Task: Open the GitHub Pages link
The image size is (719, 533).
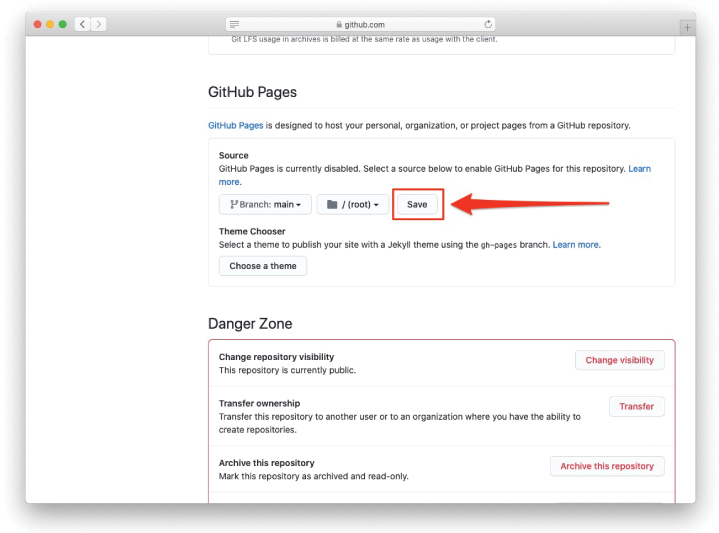Action: (x=236, y=125)
